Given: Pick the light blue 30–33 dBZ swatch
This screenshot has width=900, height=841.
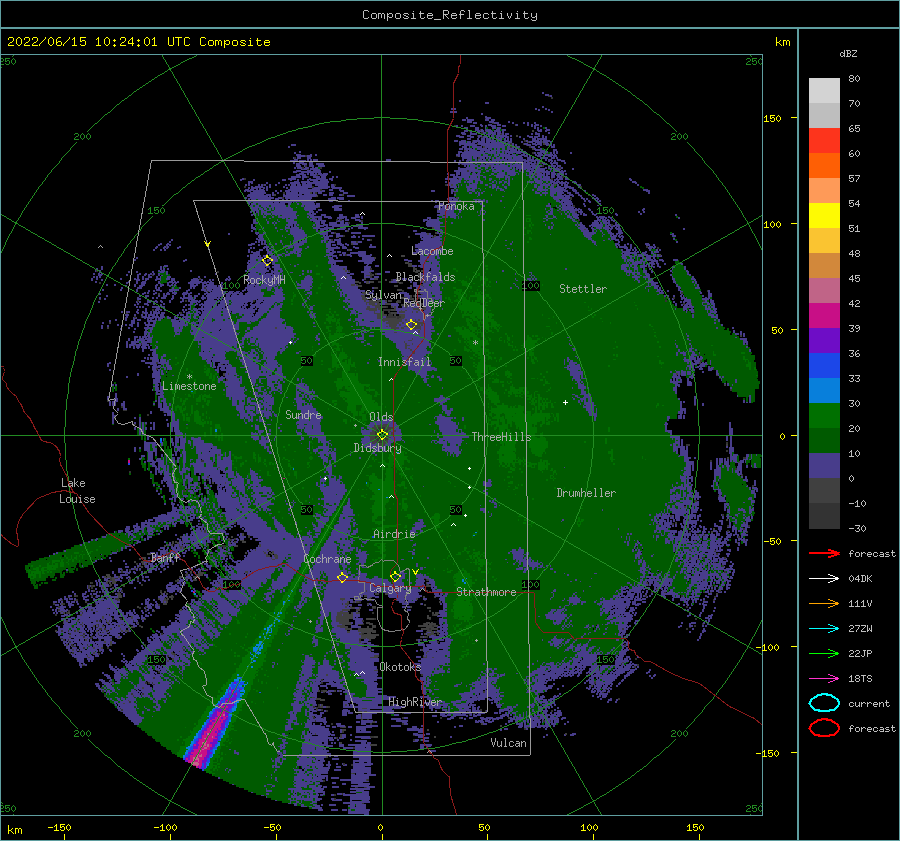Looking at the screenshot, I should pos(824,391).
